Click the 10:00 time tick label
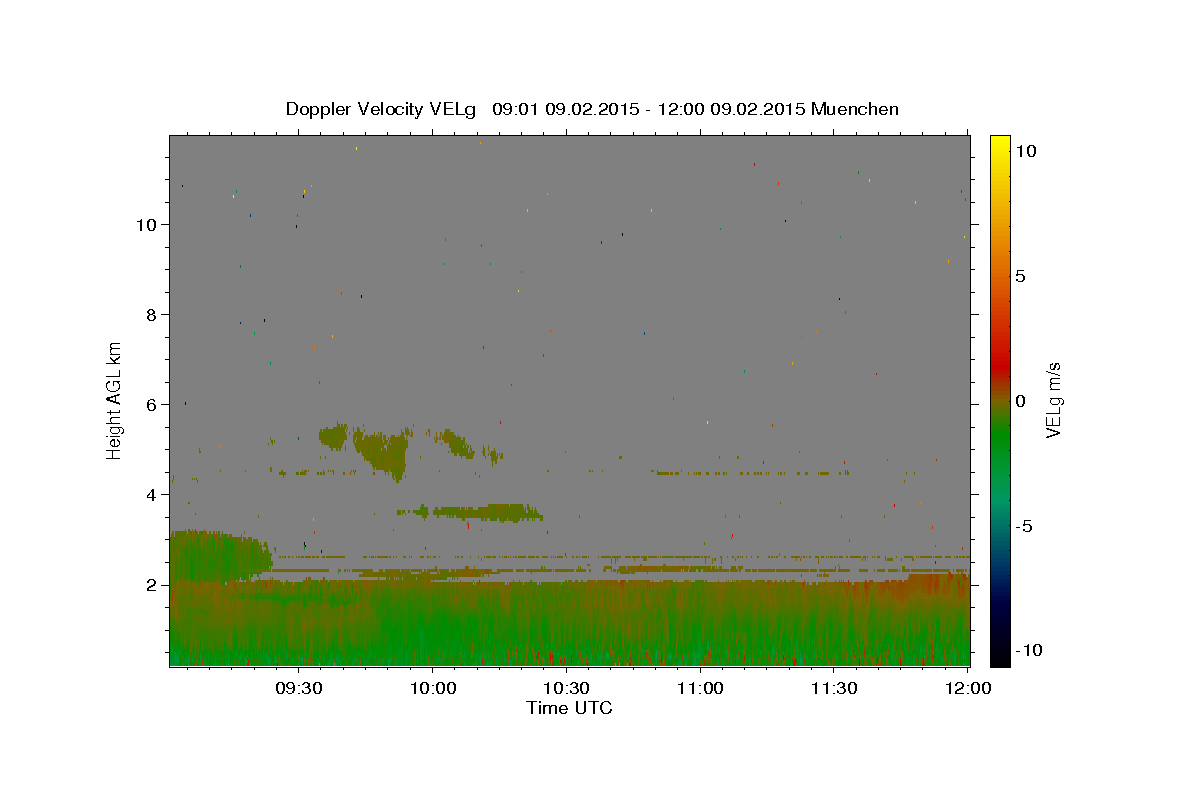 [x=432, y=689]
